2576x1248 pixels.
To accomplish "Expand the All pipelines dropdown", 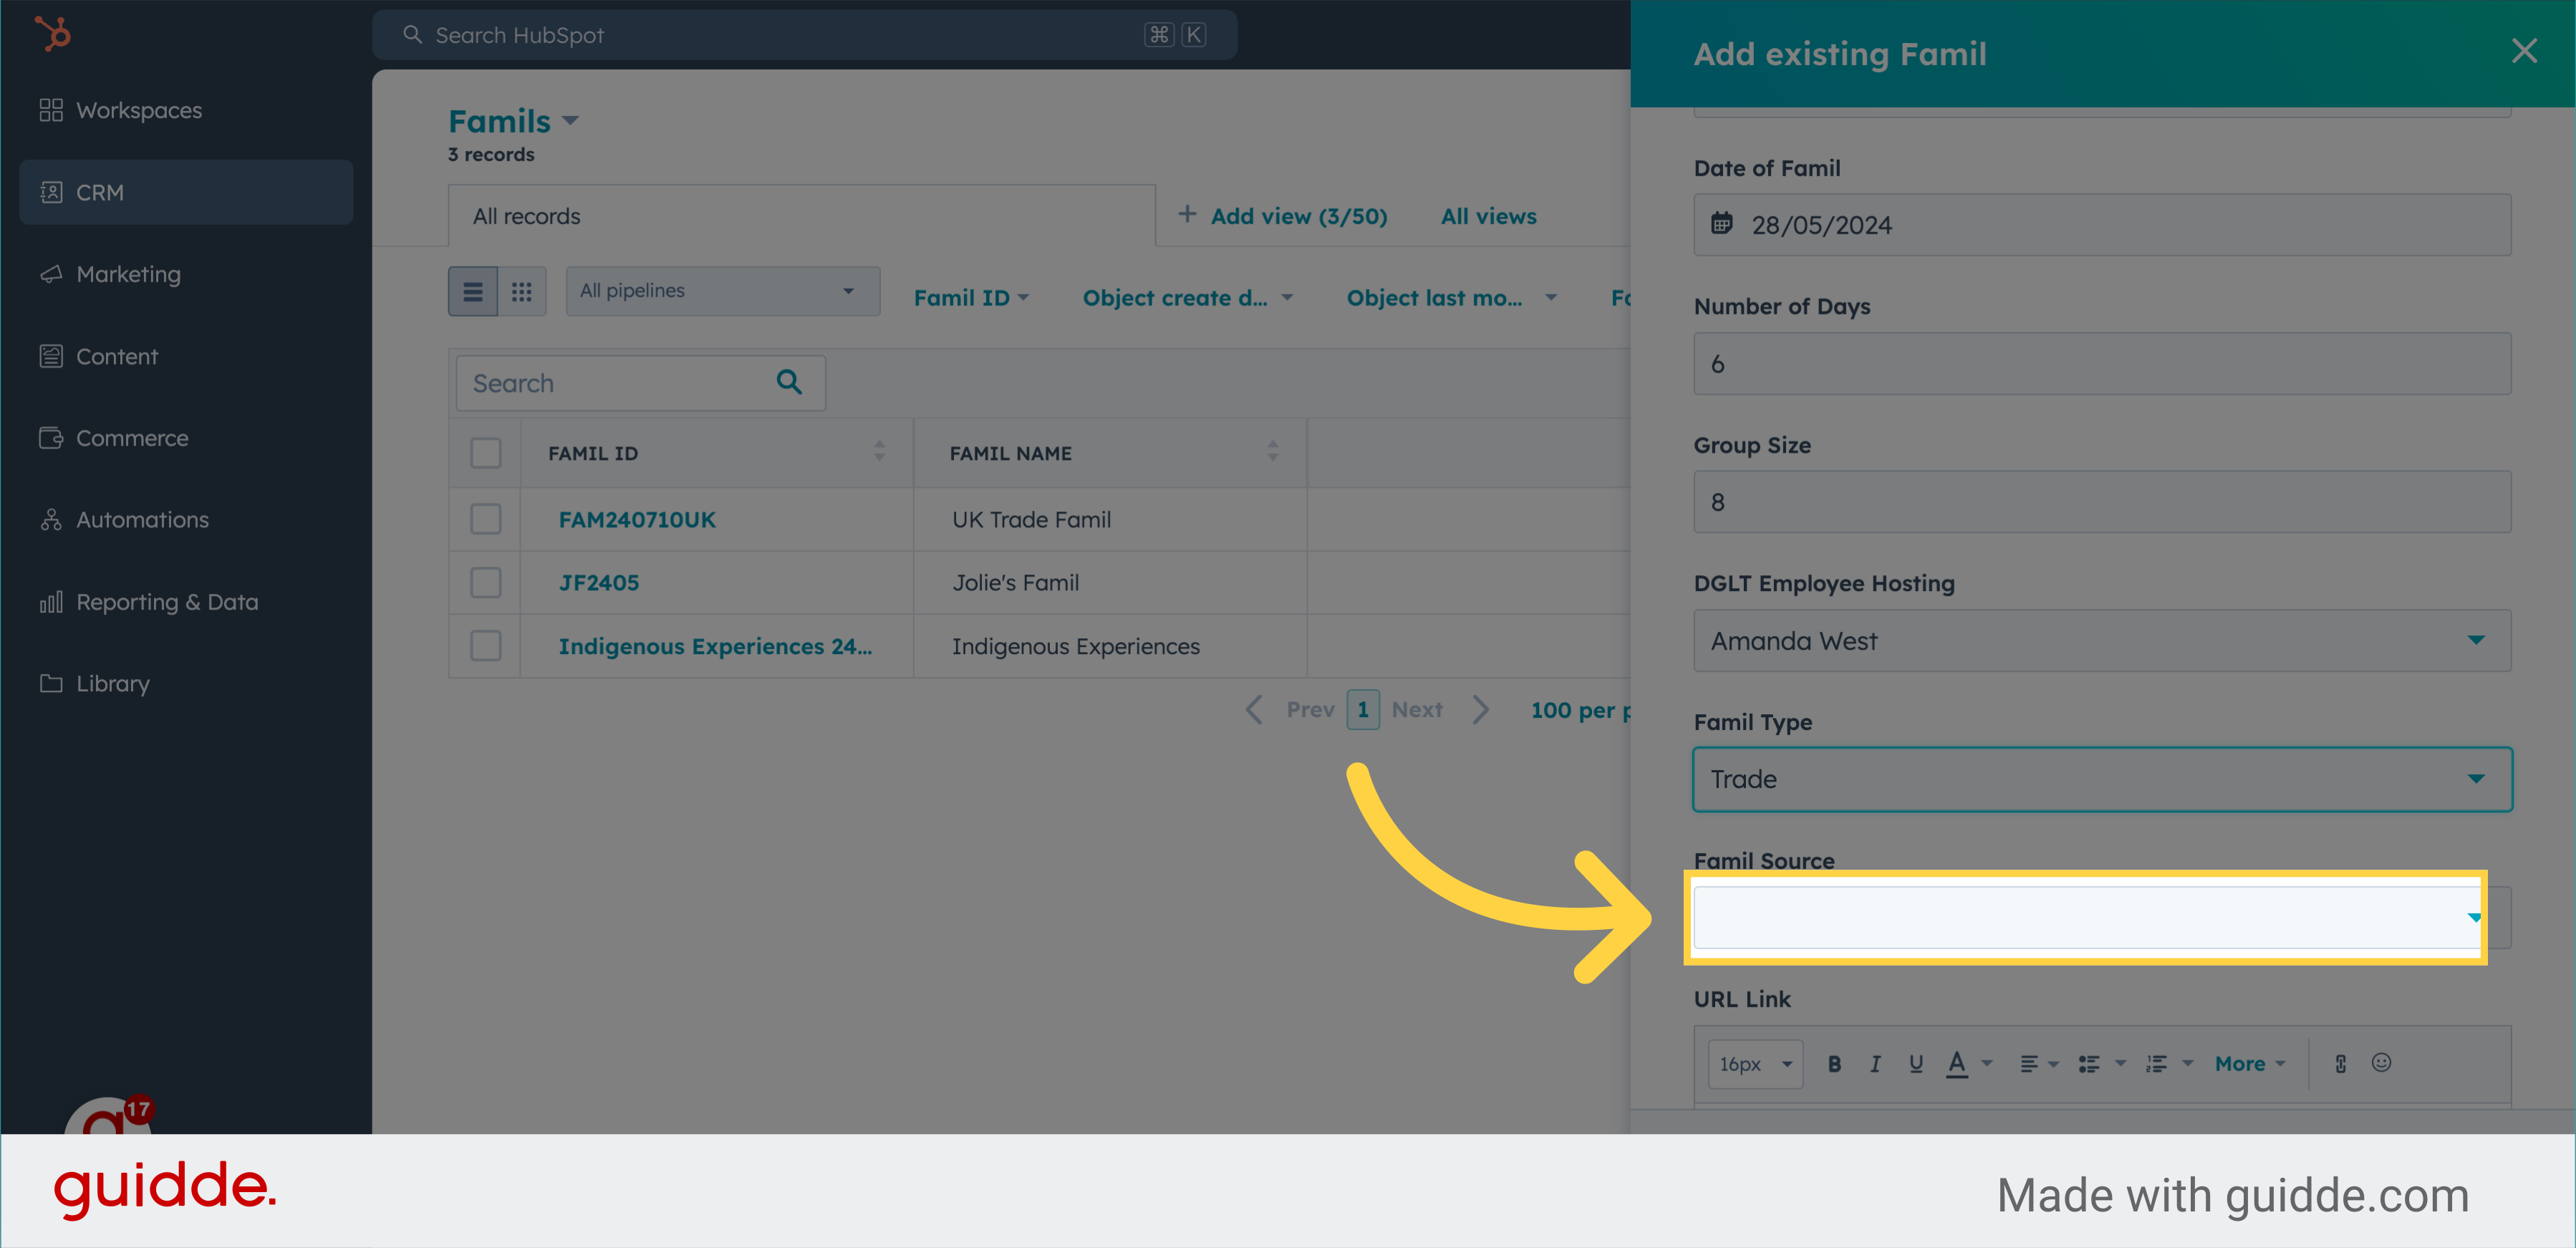I will pyautogui.click(x=722, y=290).
